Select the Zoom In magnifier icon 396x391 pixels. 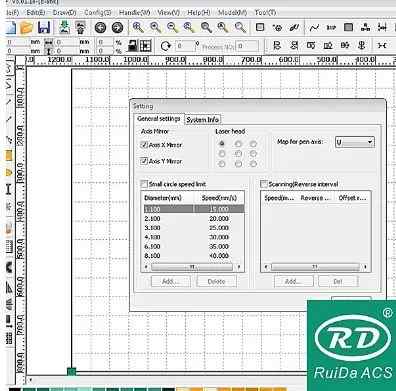pos(138,27)
